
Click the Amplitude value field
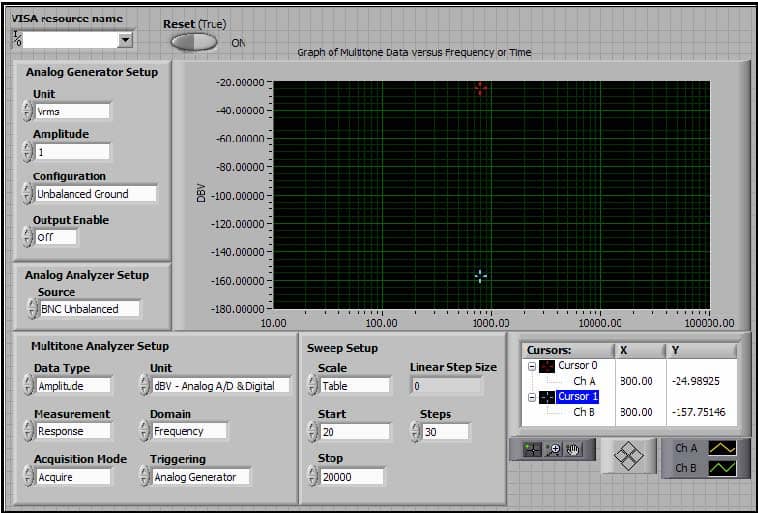pyautogui.click(x=72, y=152)
